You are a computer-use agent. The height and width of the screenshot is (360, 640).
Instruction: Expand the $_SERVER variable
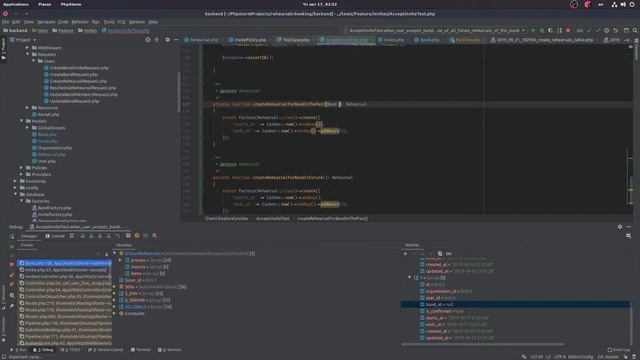pyautogui.click(x=115, y=300)
